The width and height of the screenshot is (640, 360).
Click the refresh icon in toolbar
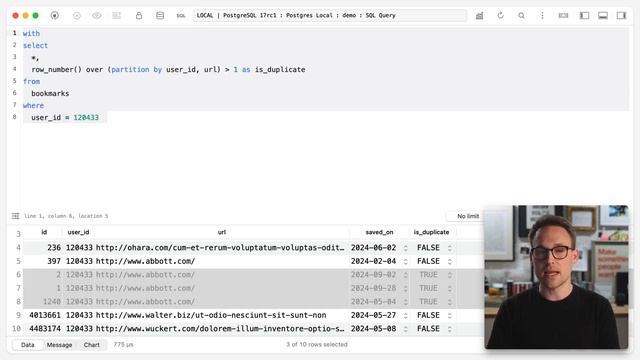coord(500,16)
